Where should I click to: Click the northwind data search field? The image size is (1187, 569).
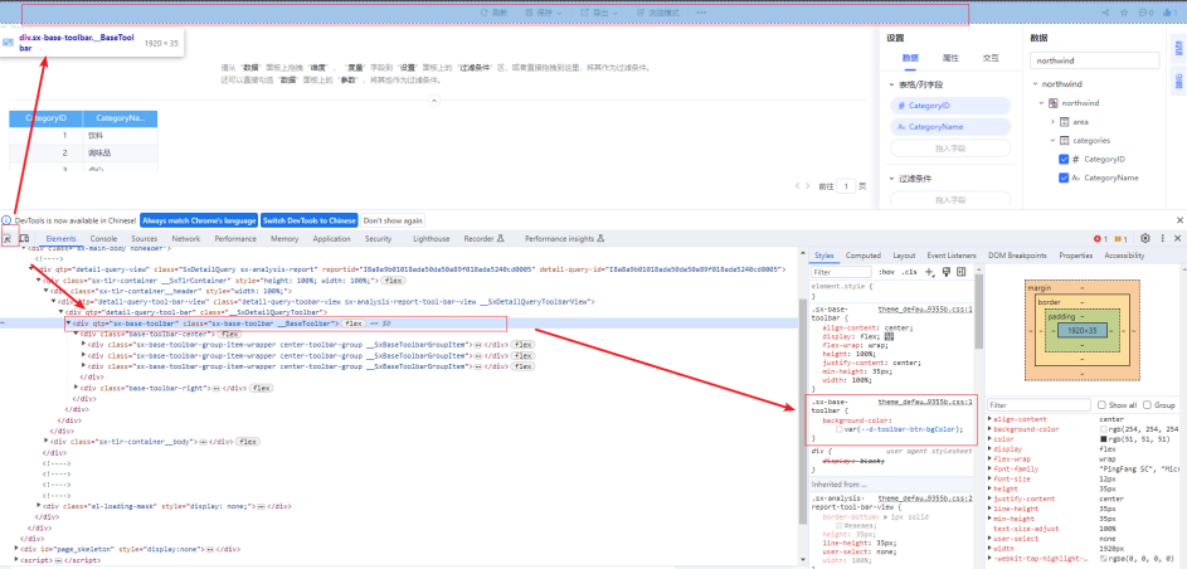coord(1095,60)
